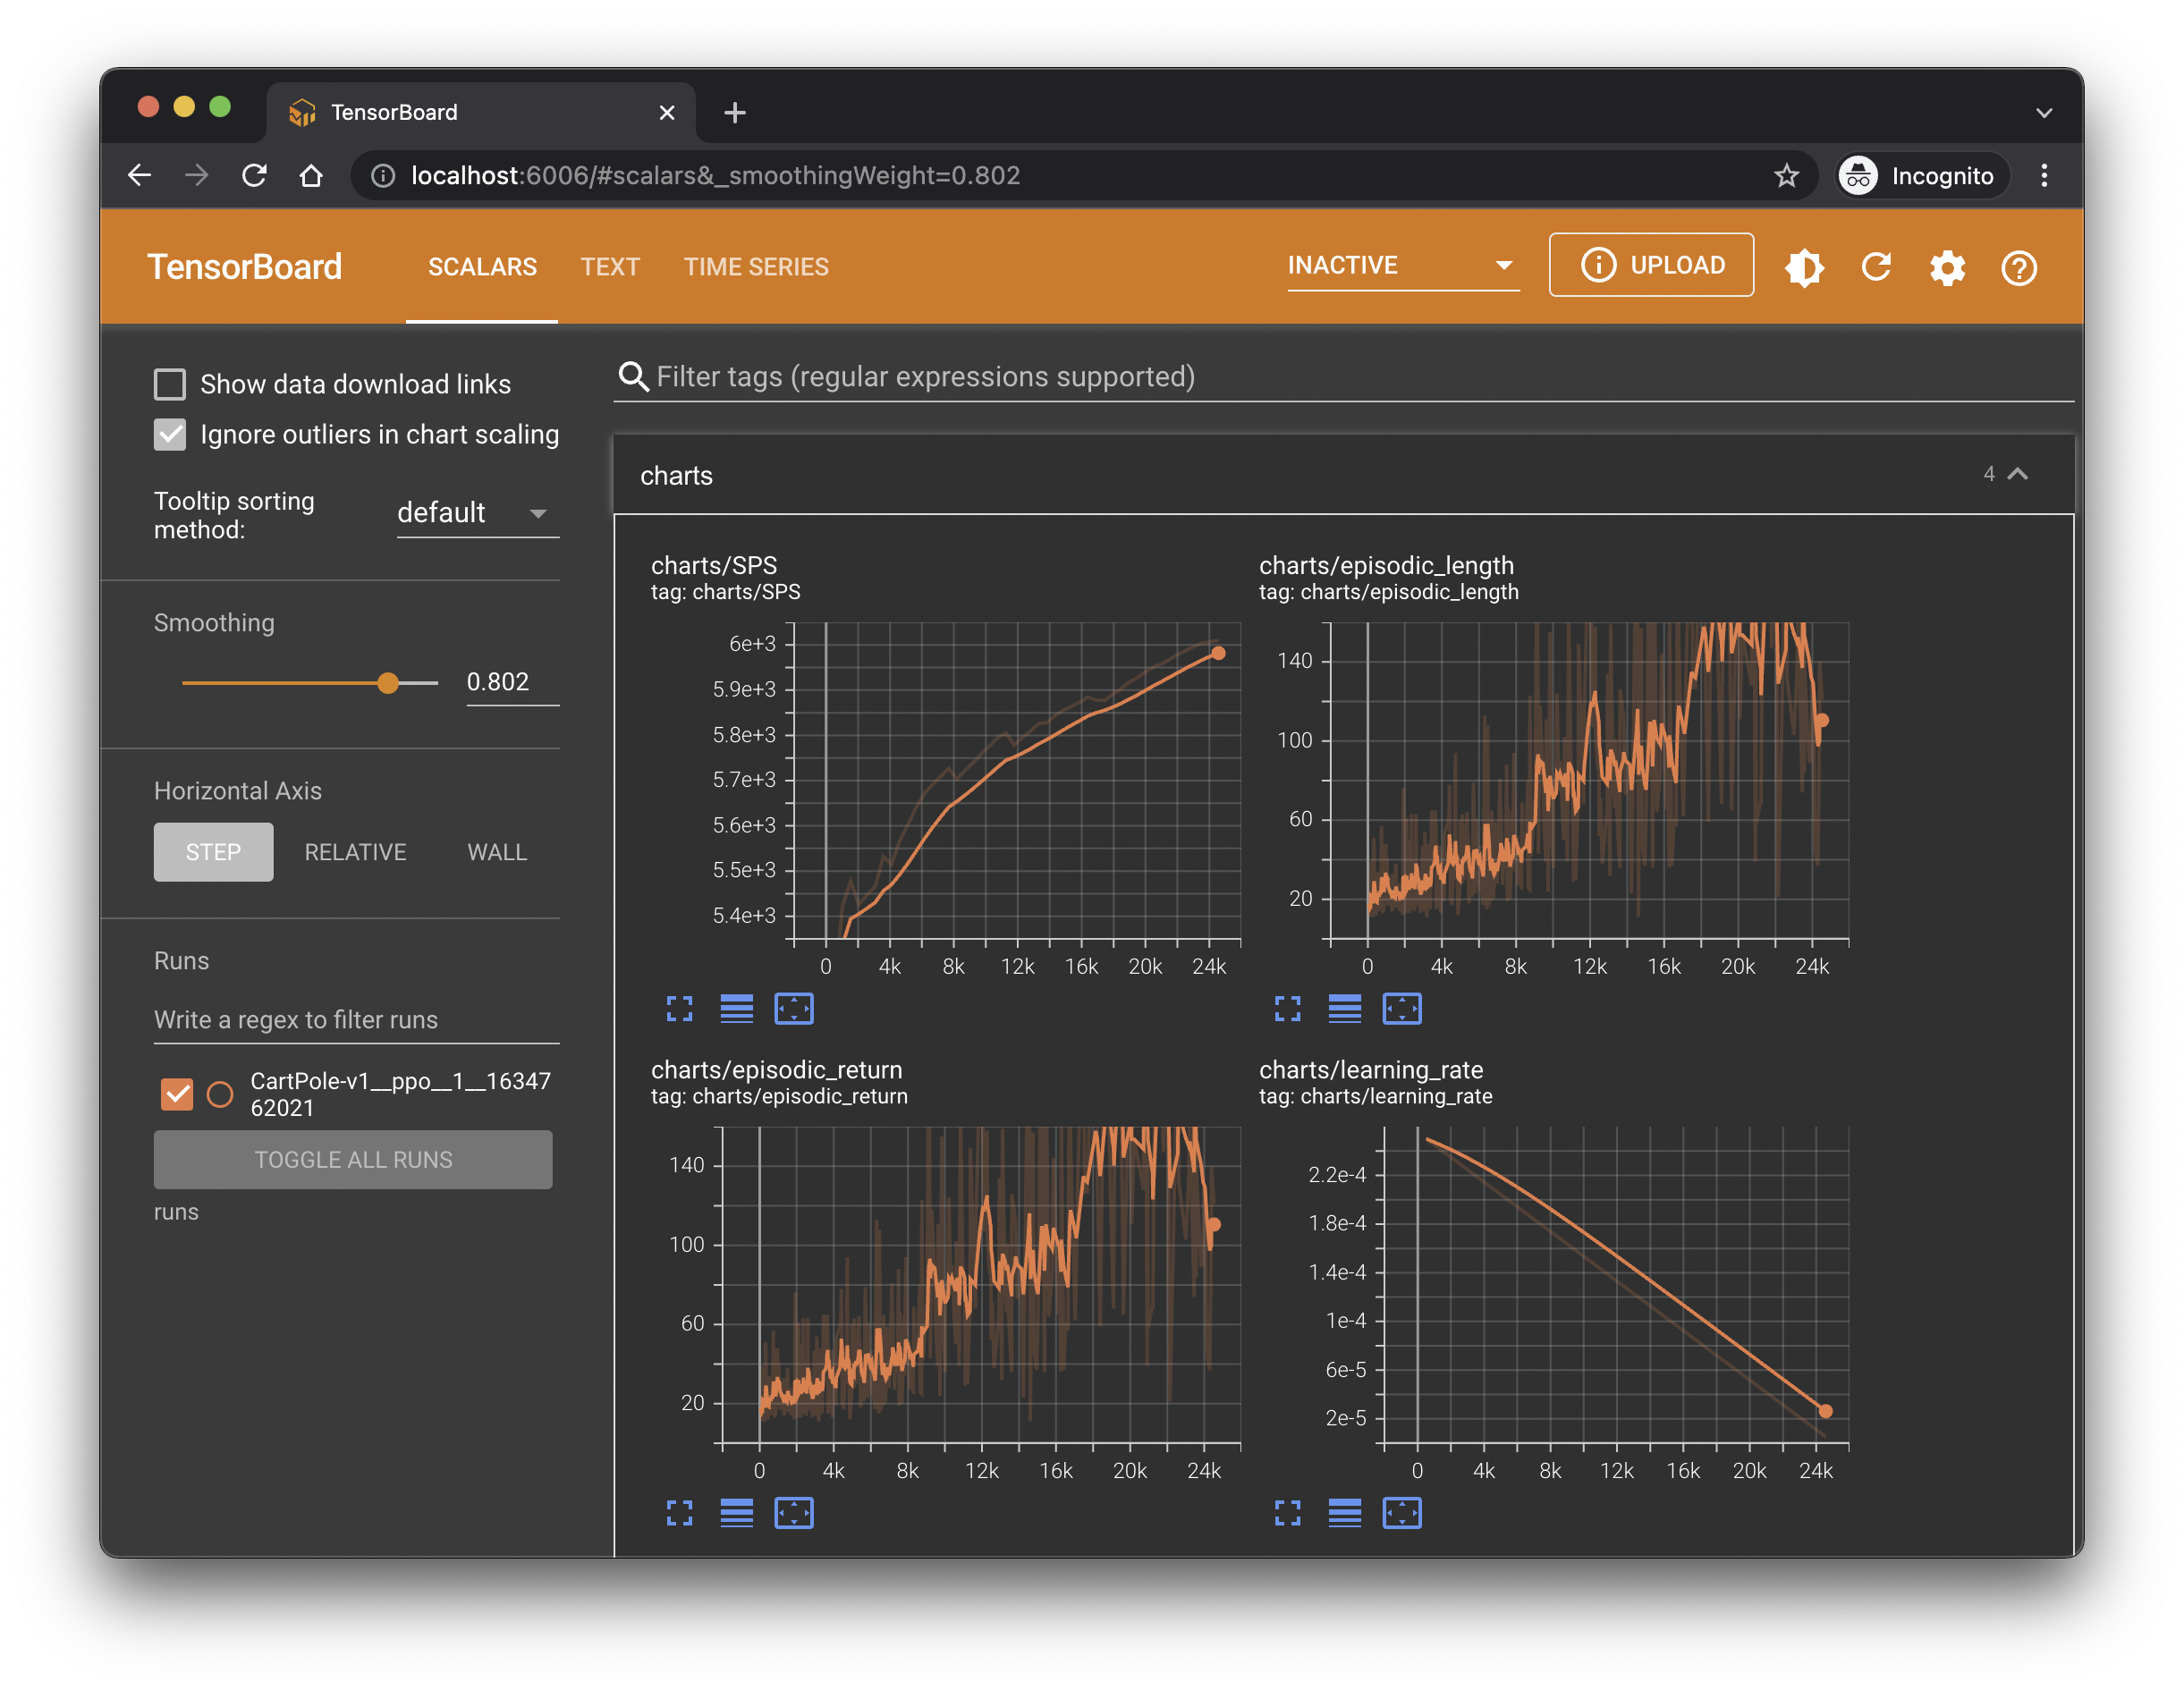The image size is (2184, 1690).
Task: Click the end point of the learning_rate curve
Action: coord(1825,1411)
